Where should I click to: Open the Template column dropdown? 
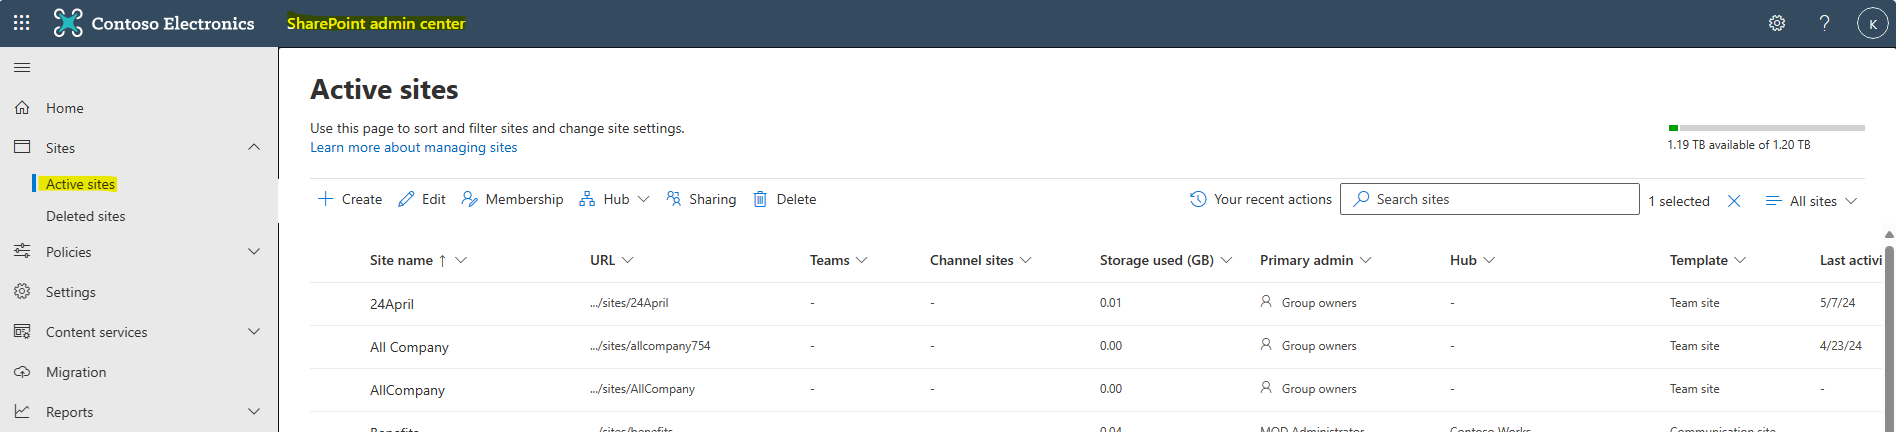coord(1708,260)
